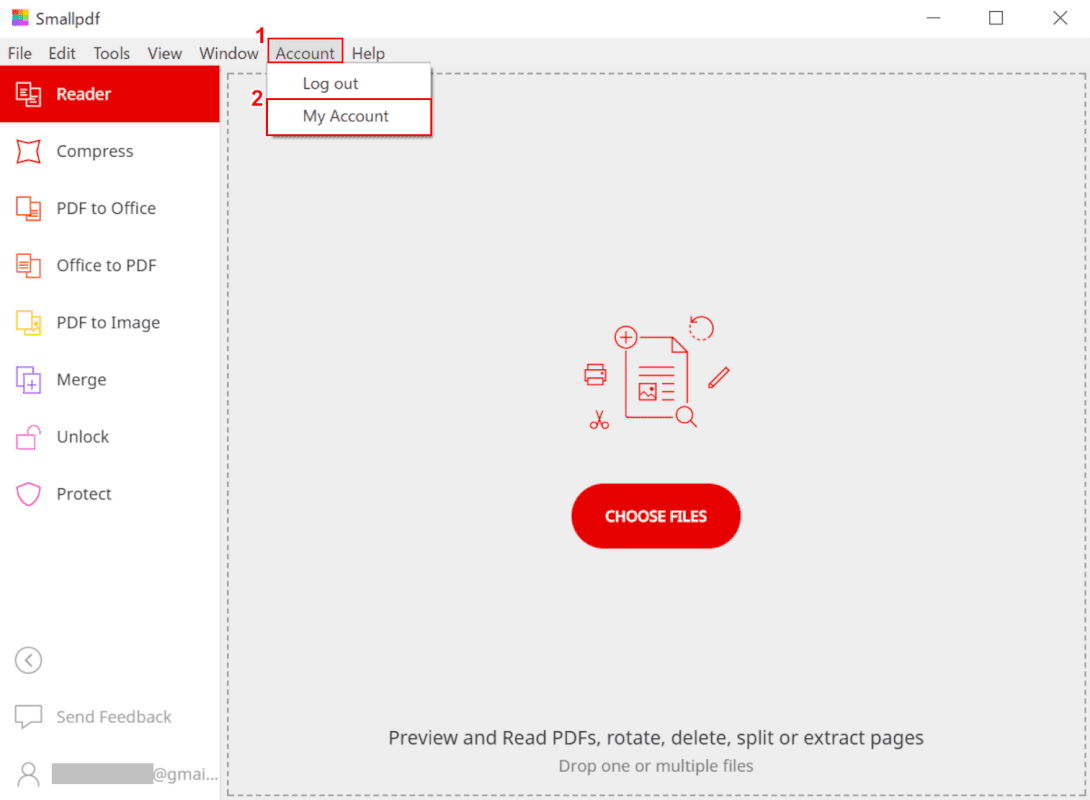Open the Tools menu

pyautogui.click(x=111, y=54)
